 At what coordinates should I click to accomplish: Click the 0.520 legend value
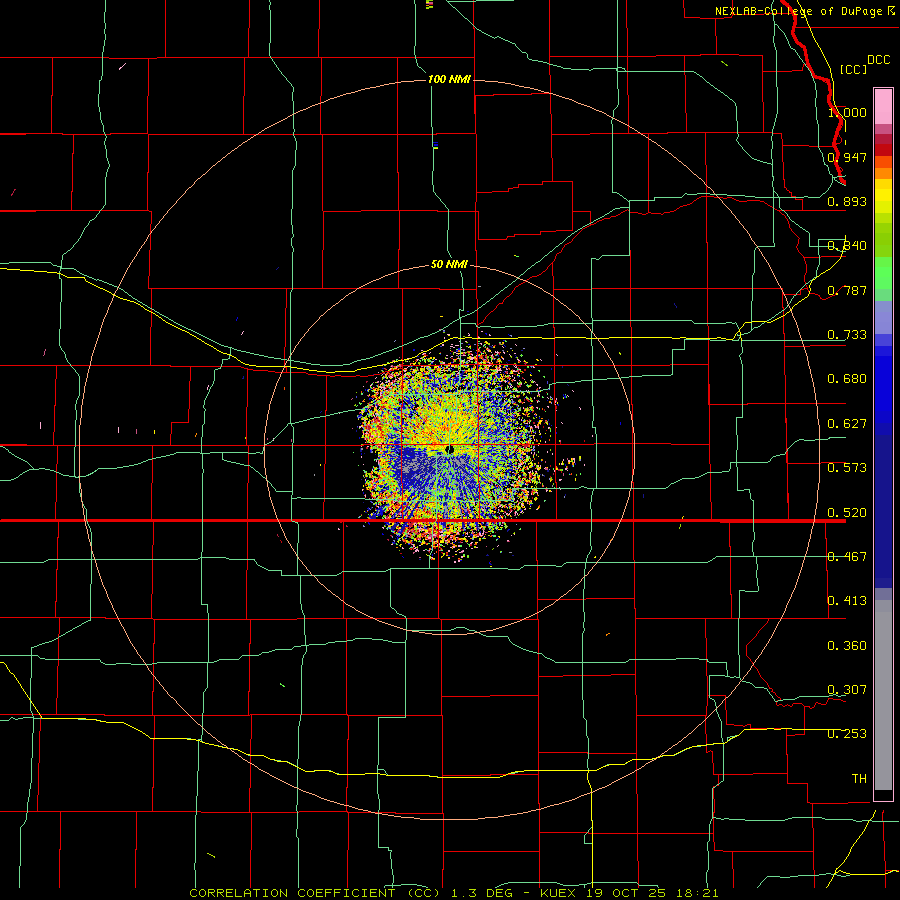(x=847, y=513)
